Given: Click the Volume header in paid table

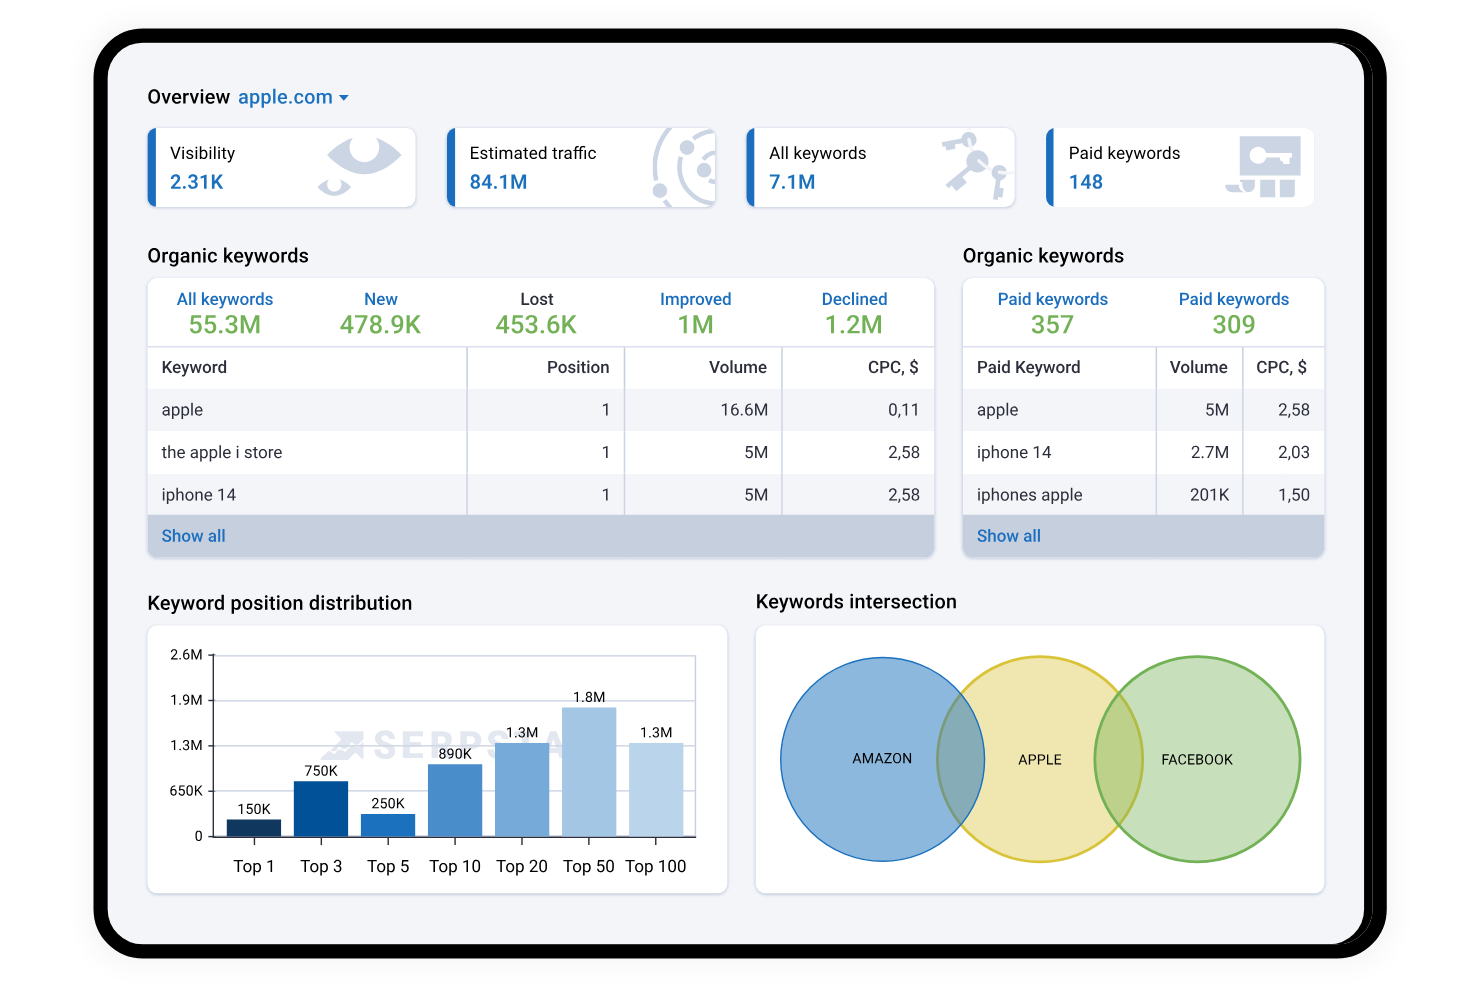Looking at the screenshot, I should [1198, 367].
